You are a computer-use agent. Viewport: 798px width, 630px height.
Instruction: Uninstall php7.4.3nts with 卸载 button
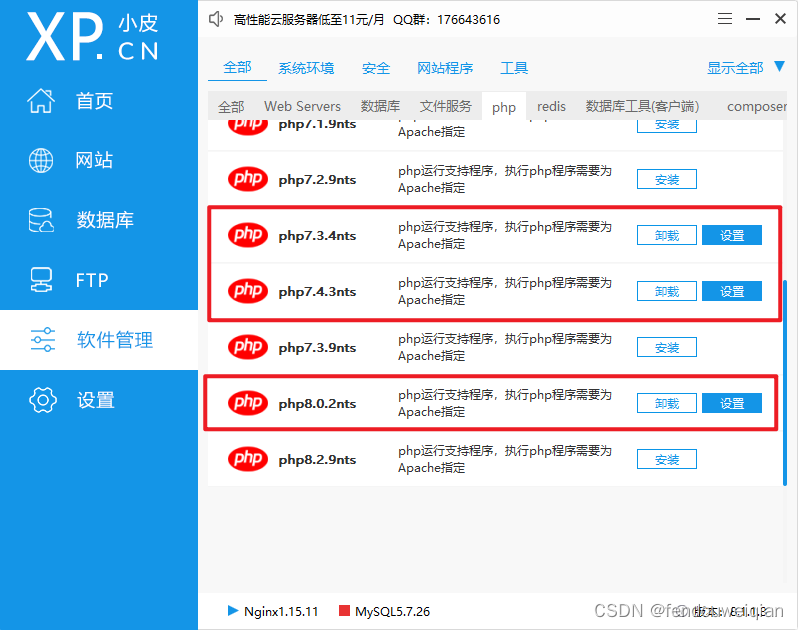667,291
